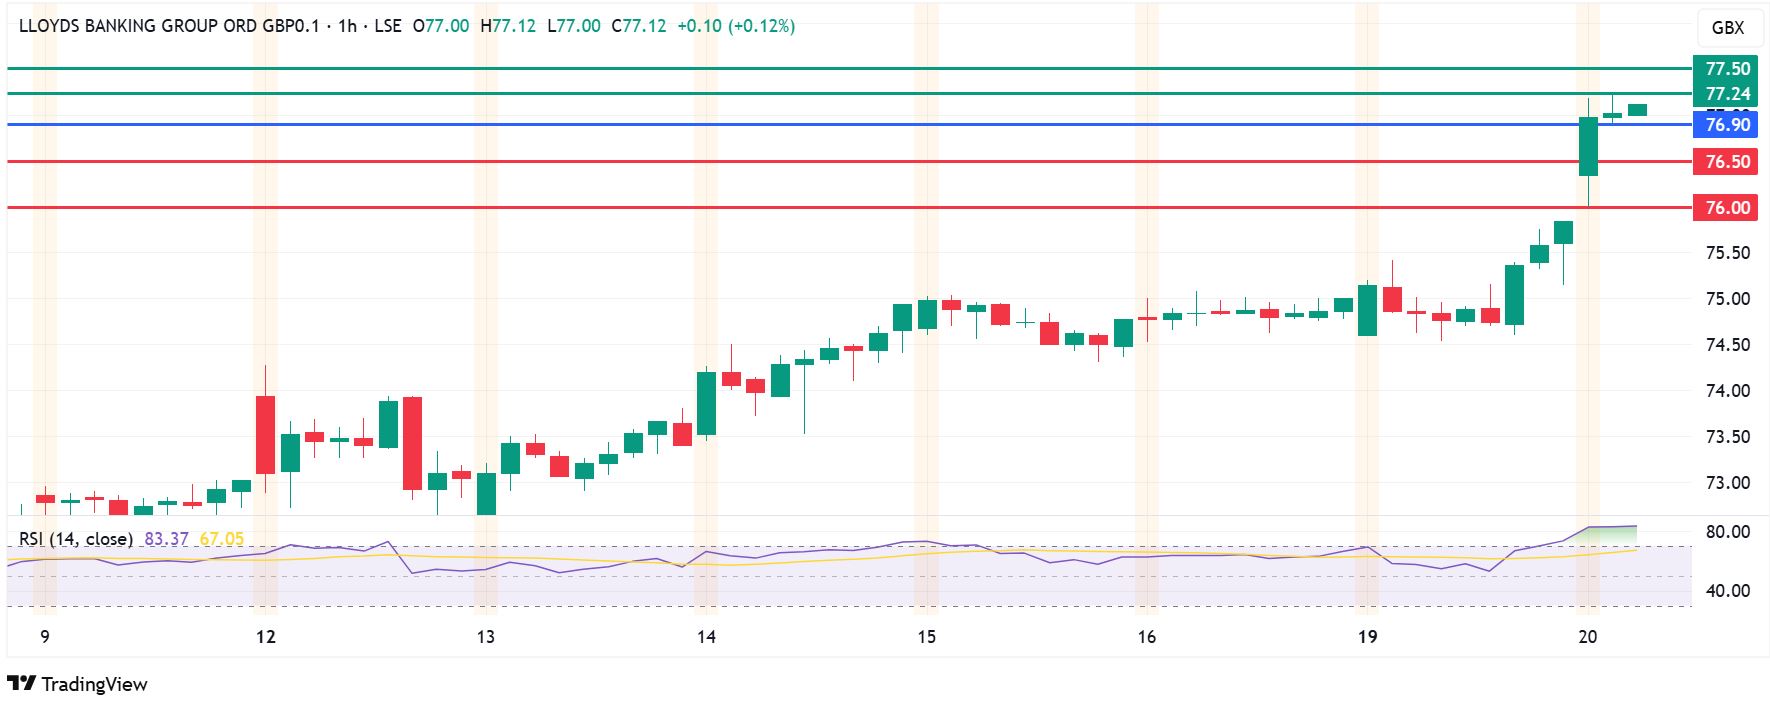Screen dimensions: 1770x705
Task: Open the Lloyds Banking Group symbol title
Action: click(169, 26)
